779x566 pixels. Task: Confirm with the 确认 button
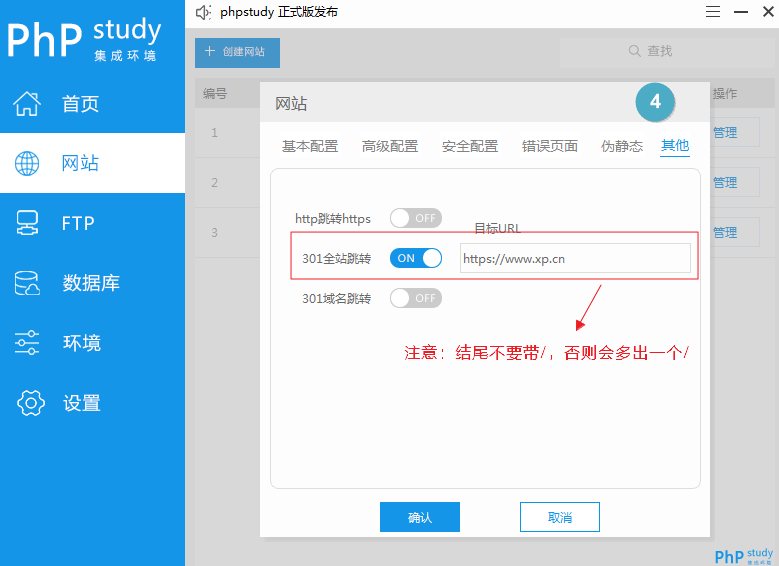tap(420, 517)
